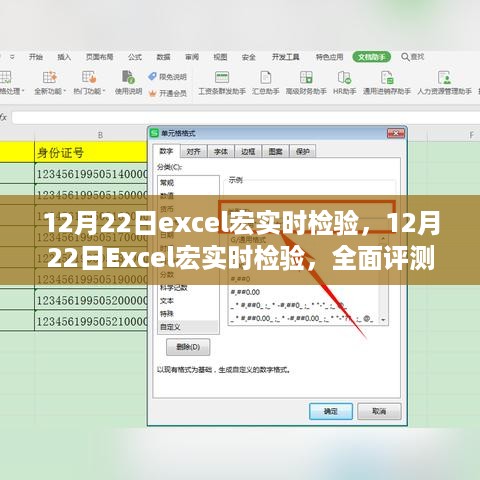Switch to the 对齐 tab in dialog
This screenshot has height=480, width=480.
[193, 152]
